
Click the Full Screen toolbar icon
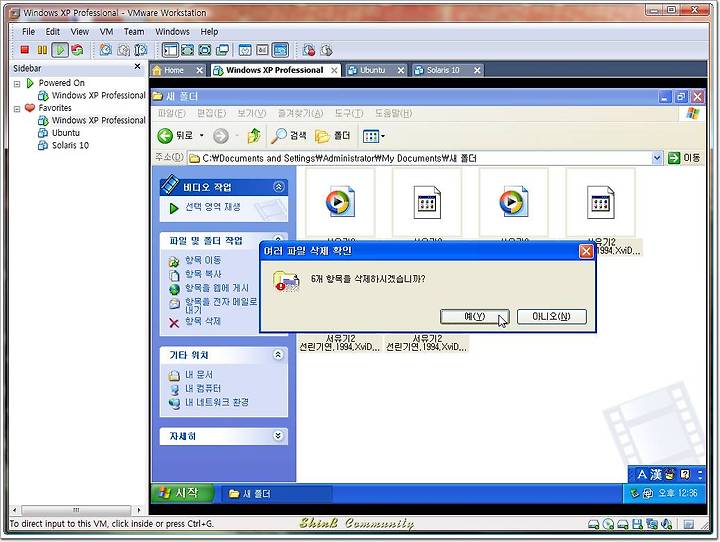(205, 50)
